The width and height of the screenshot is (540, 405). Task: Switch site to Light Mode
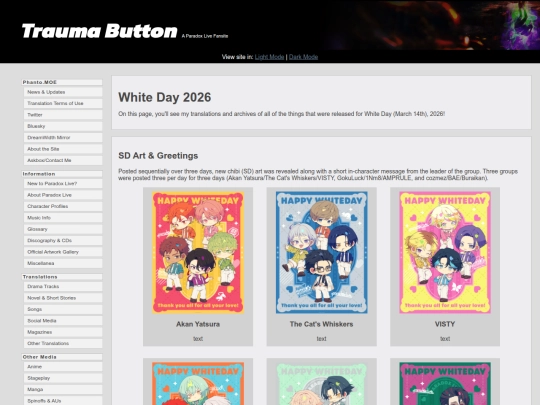(269, 57)
